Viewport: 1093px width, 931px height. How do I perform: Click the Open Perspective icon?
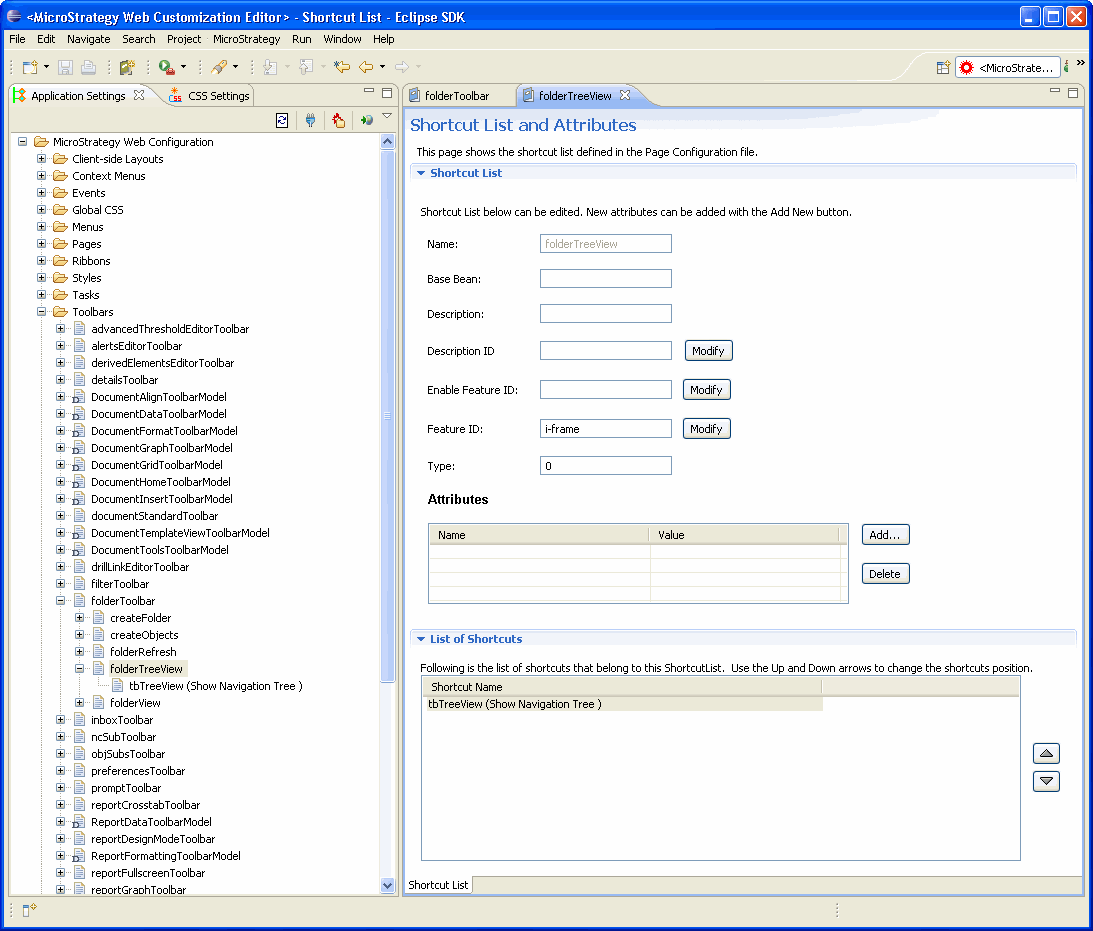[x=943, y=68]
